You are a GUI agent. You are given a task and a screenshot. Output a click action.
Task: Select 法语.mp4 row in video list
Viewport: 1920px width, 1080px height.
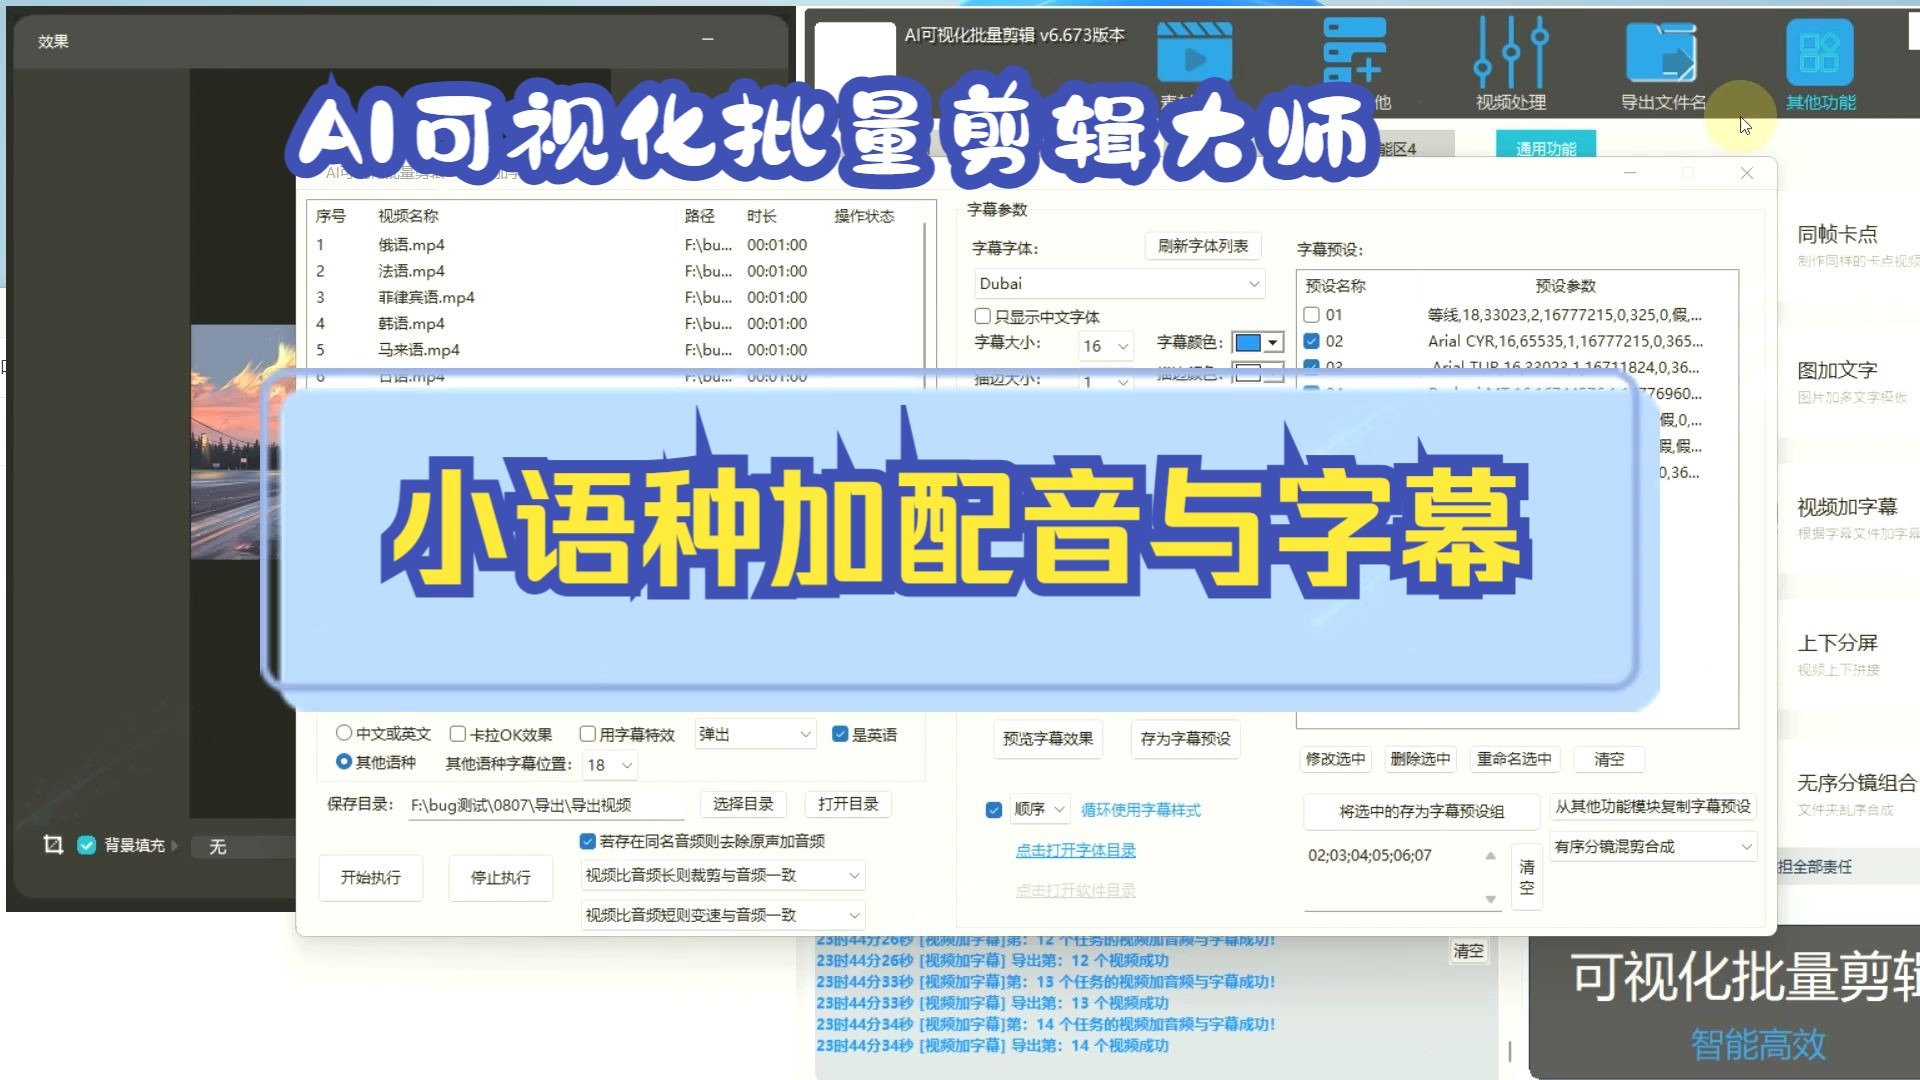coord(615,271)
